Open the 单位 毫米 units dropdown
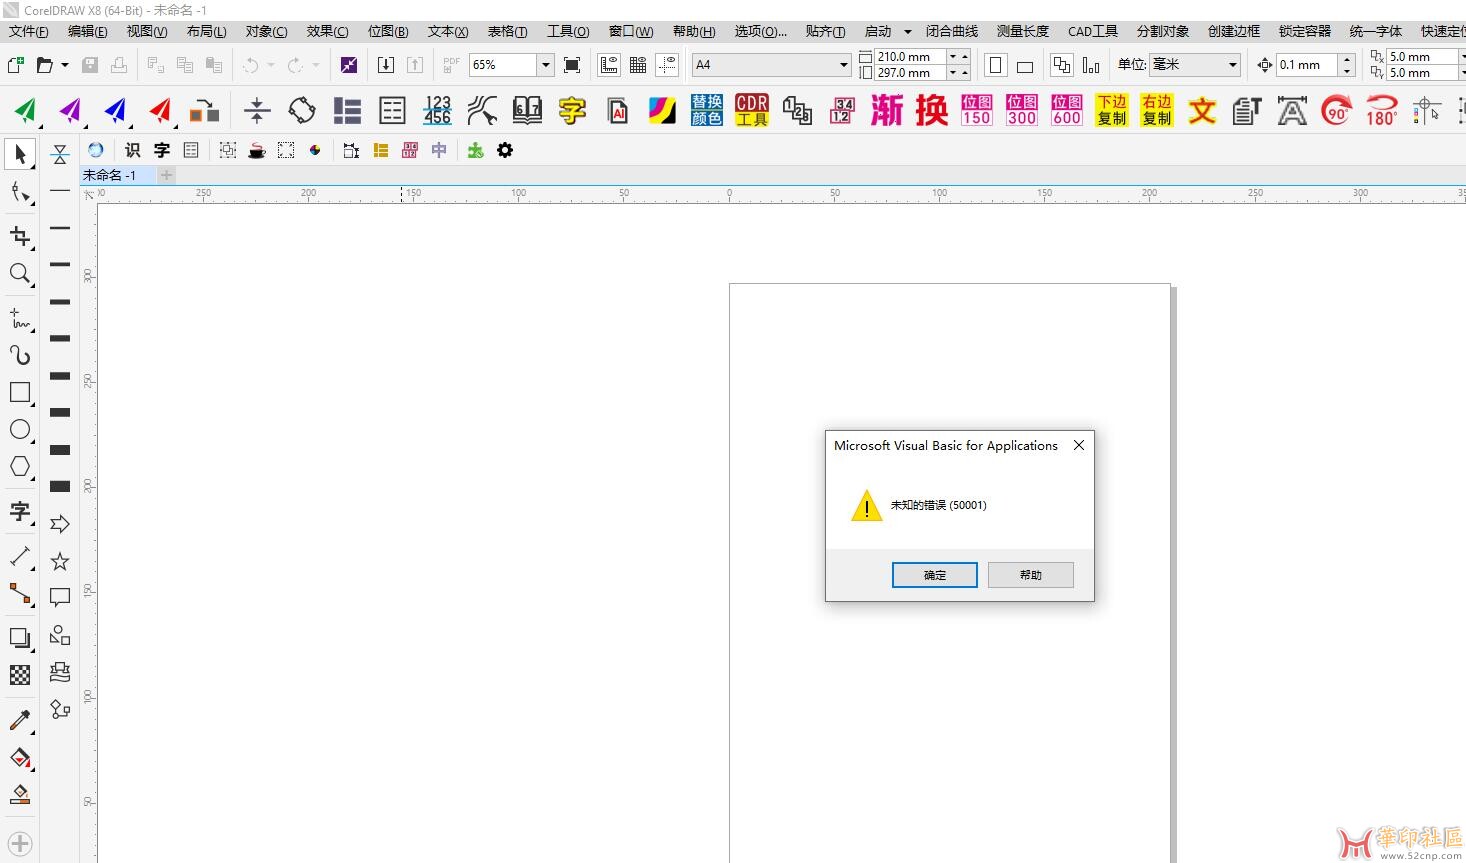Viewport: 1466px width, 863px height. pyautogui.click(x=1232, y=65)
